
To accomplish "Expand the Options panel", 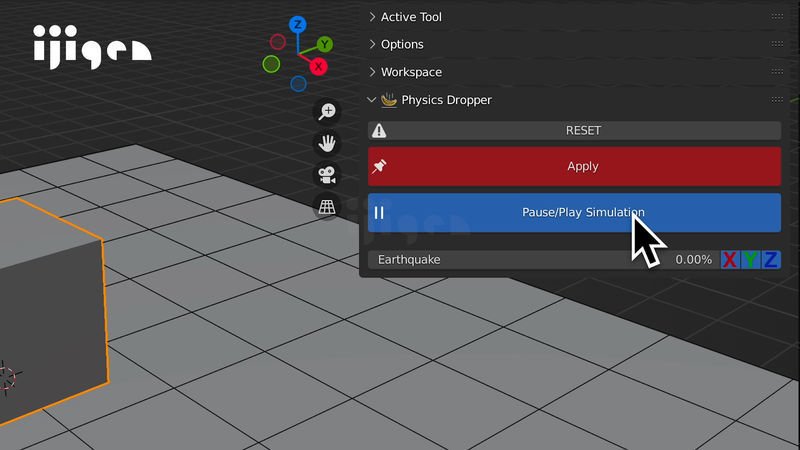I will (x=372, y=44).
